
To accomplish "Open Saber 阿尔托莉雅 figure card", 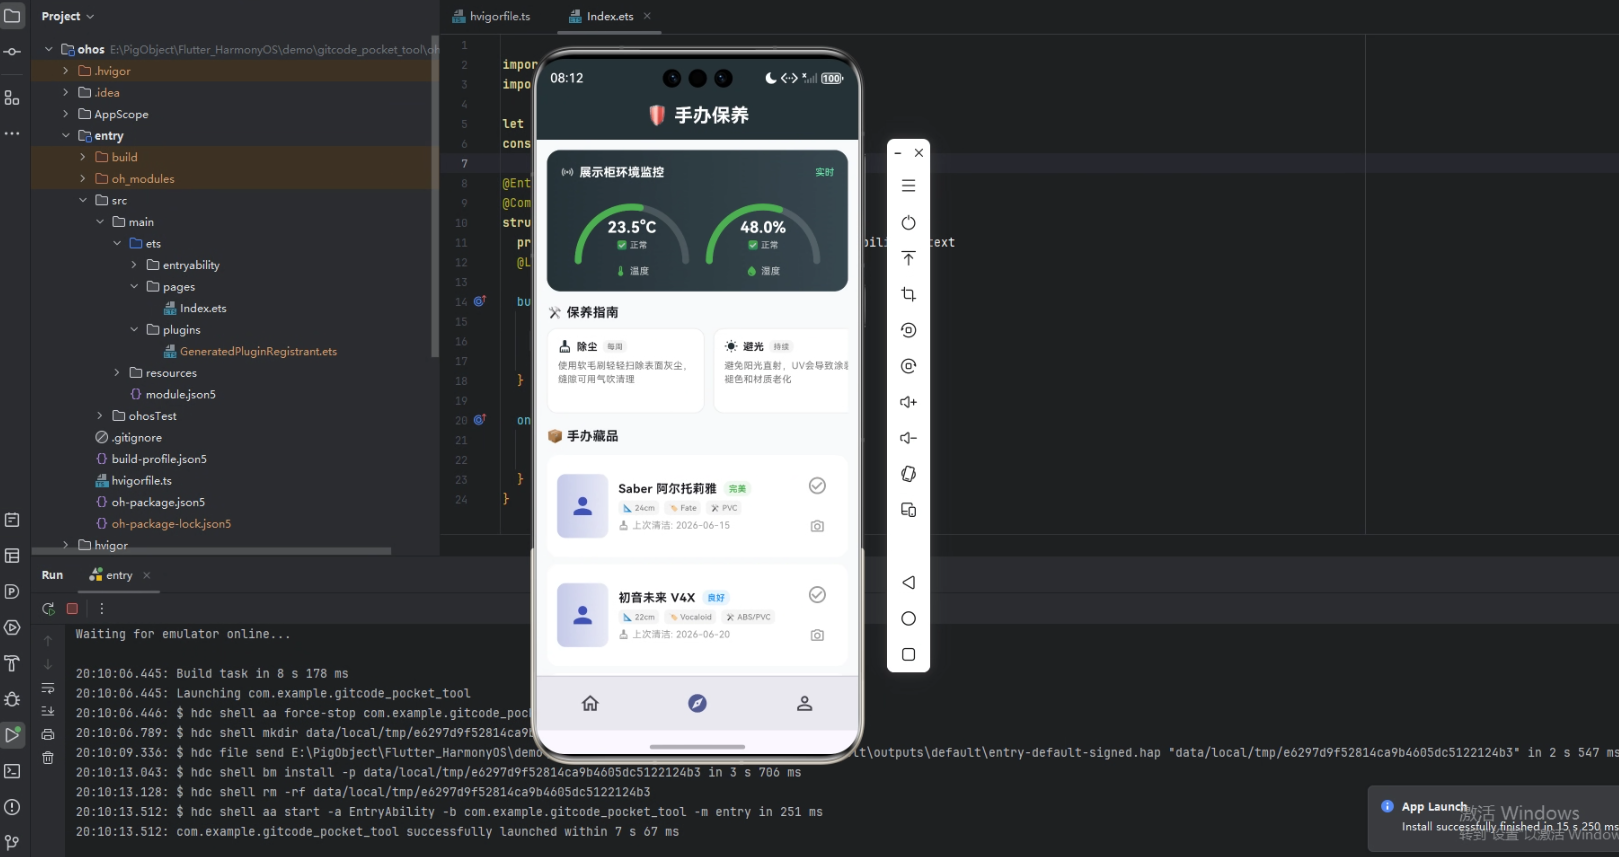I will pyautogui.click(x=697, y=506).
